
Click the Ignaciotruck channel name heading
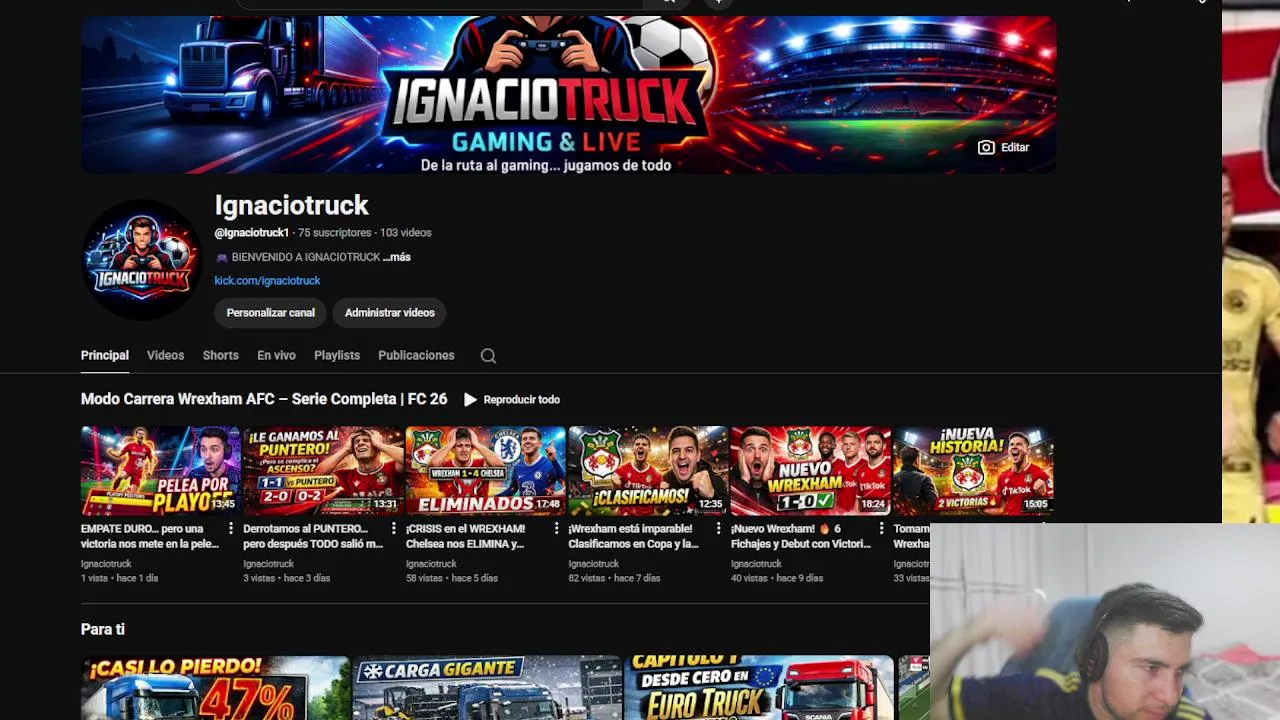coord(291,206)
